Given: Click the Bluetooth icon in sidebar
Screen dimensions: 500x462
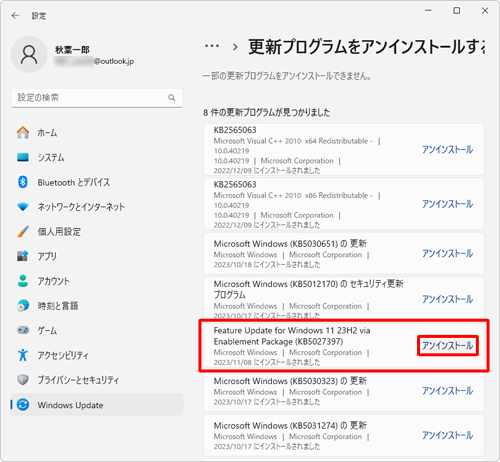Looking at the screenshot, I should pyautogui.click(x=23, y=182).
